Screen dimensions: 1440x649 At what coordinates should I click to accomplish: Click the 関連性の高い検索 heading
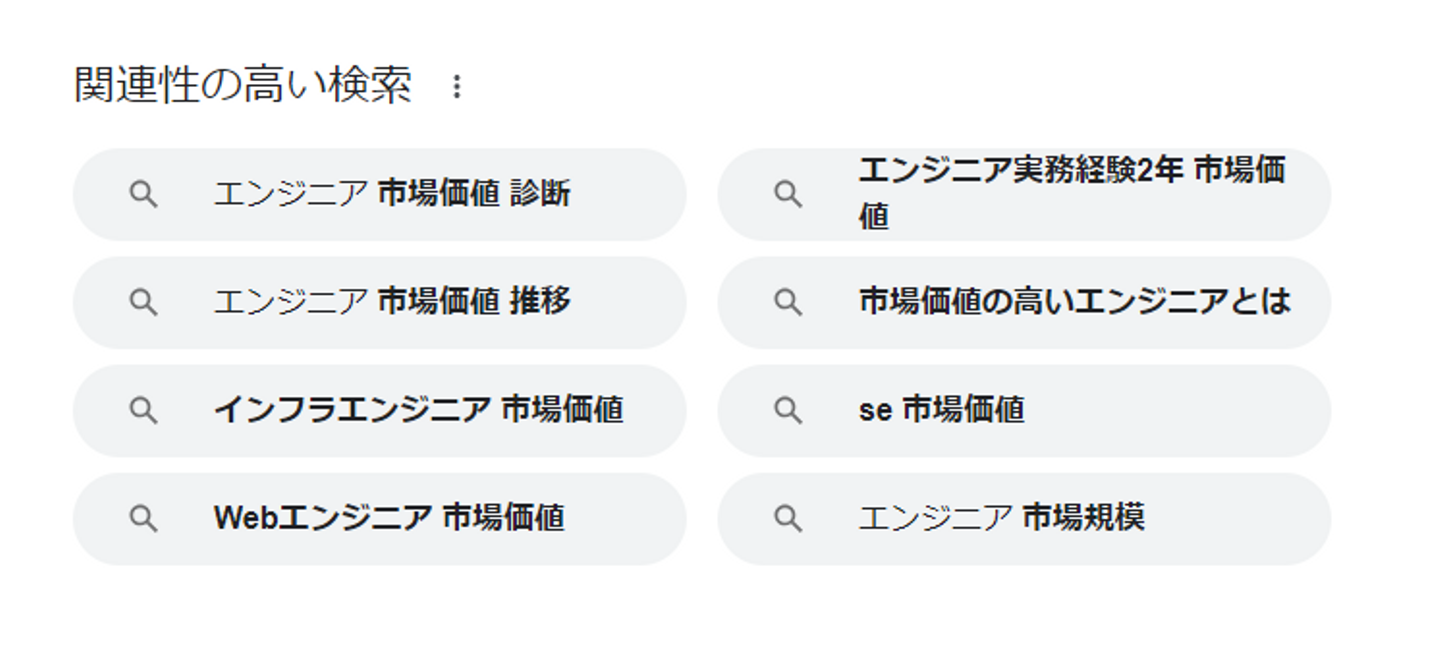point(243,86)
